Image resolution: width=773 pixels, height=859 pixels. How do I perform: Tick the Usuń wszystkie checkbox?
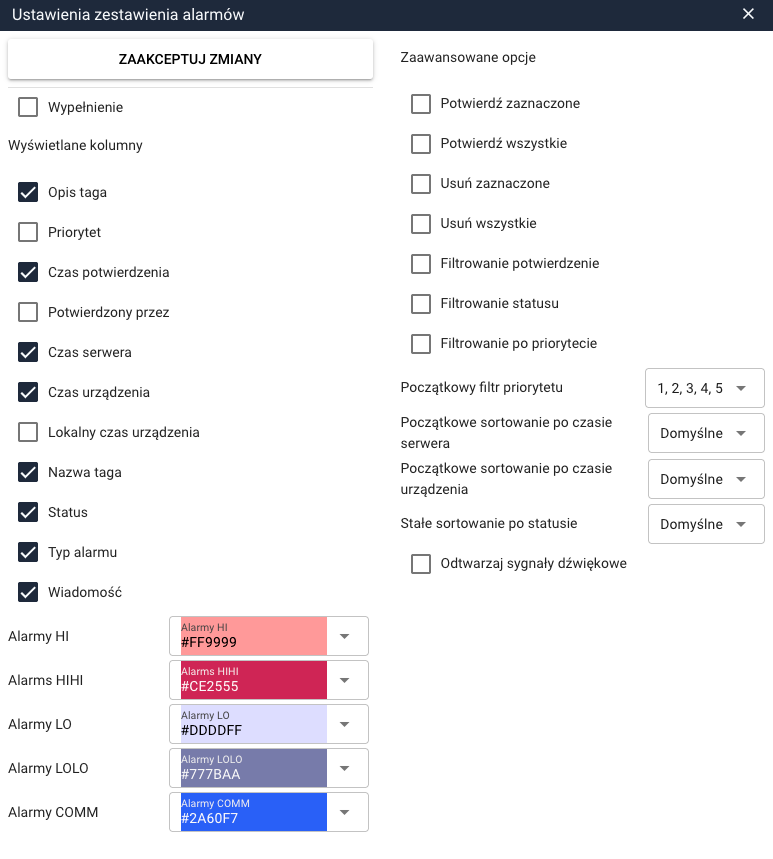(x=421, y=223)
